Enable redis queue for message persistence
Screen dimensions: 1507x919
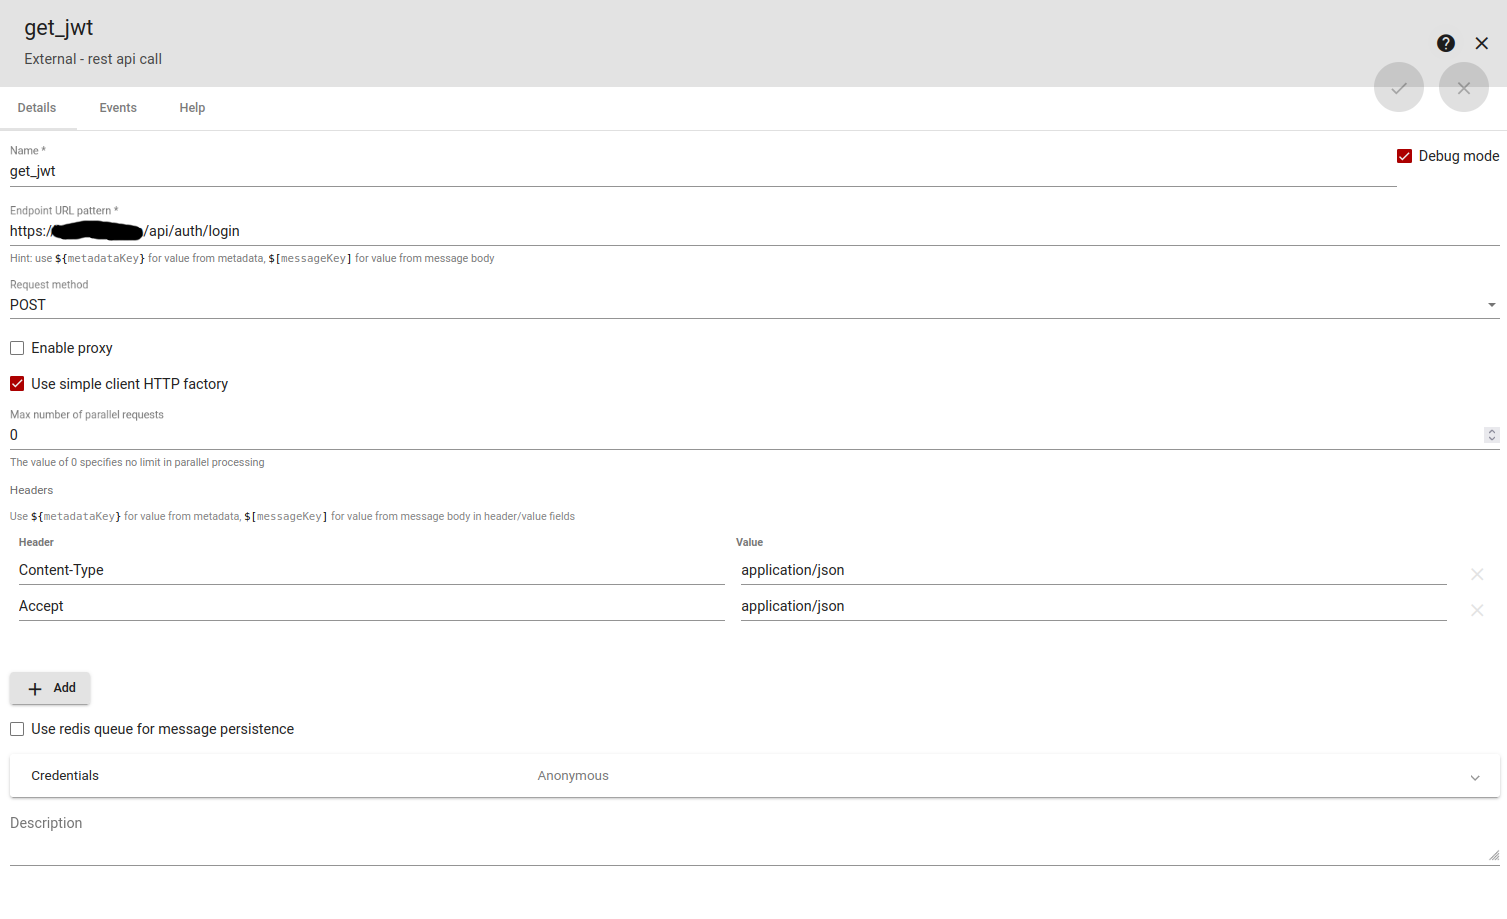(x=16, y=729)
